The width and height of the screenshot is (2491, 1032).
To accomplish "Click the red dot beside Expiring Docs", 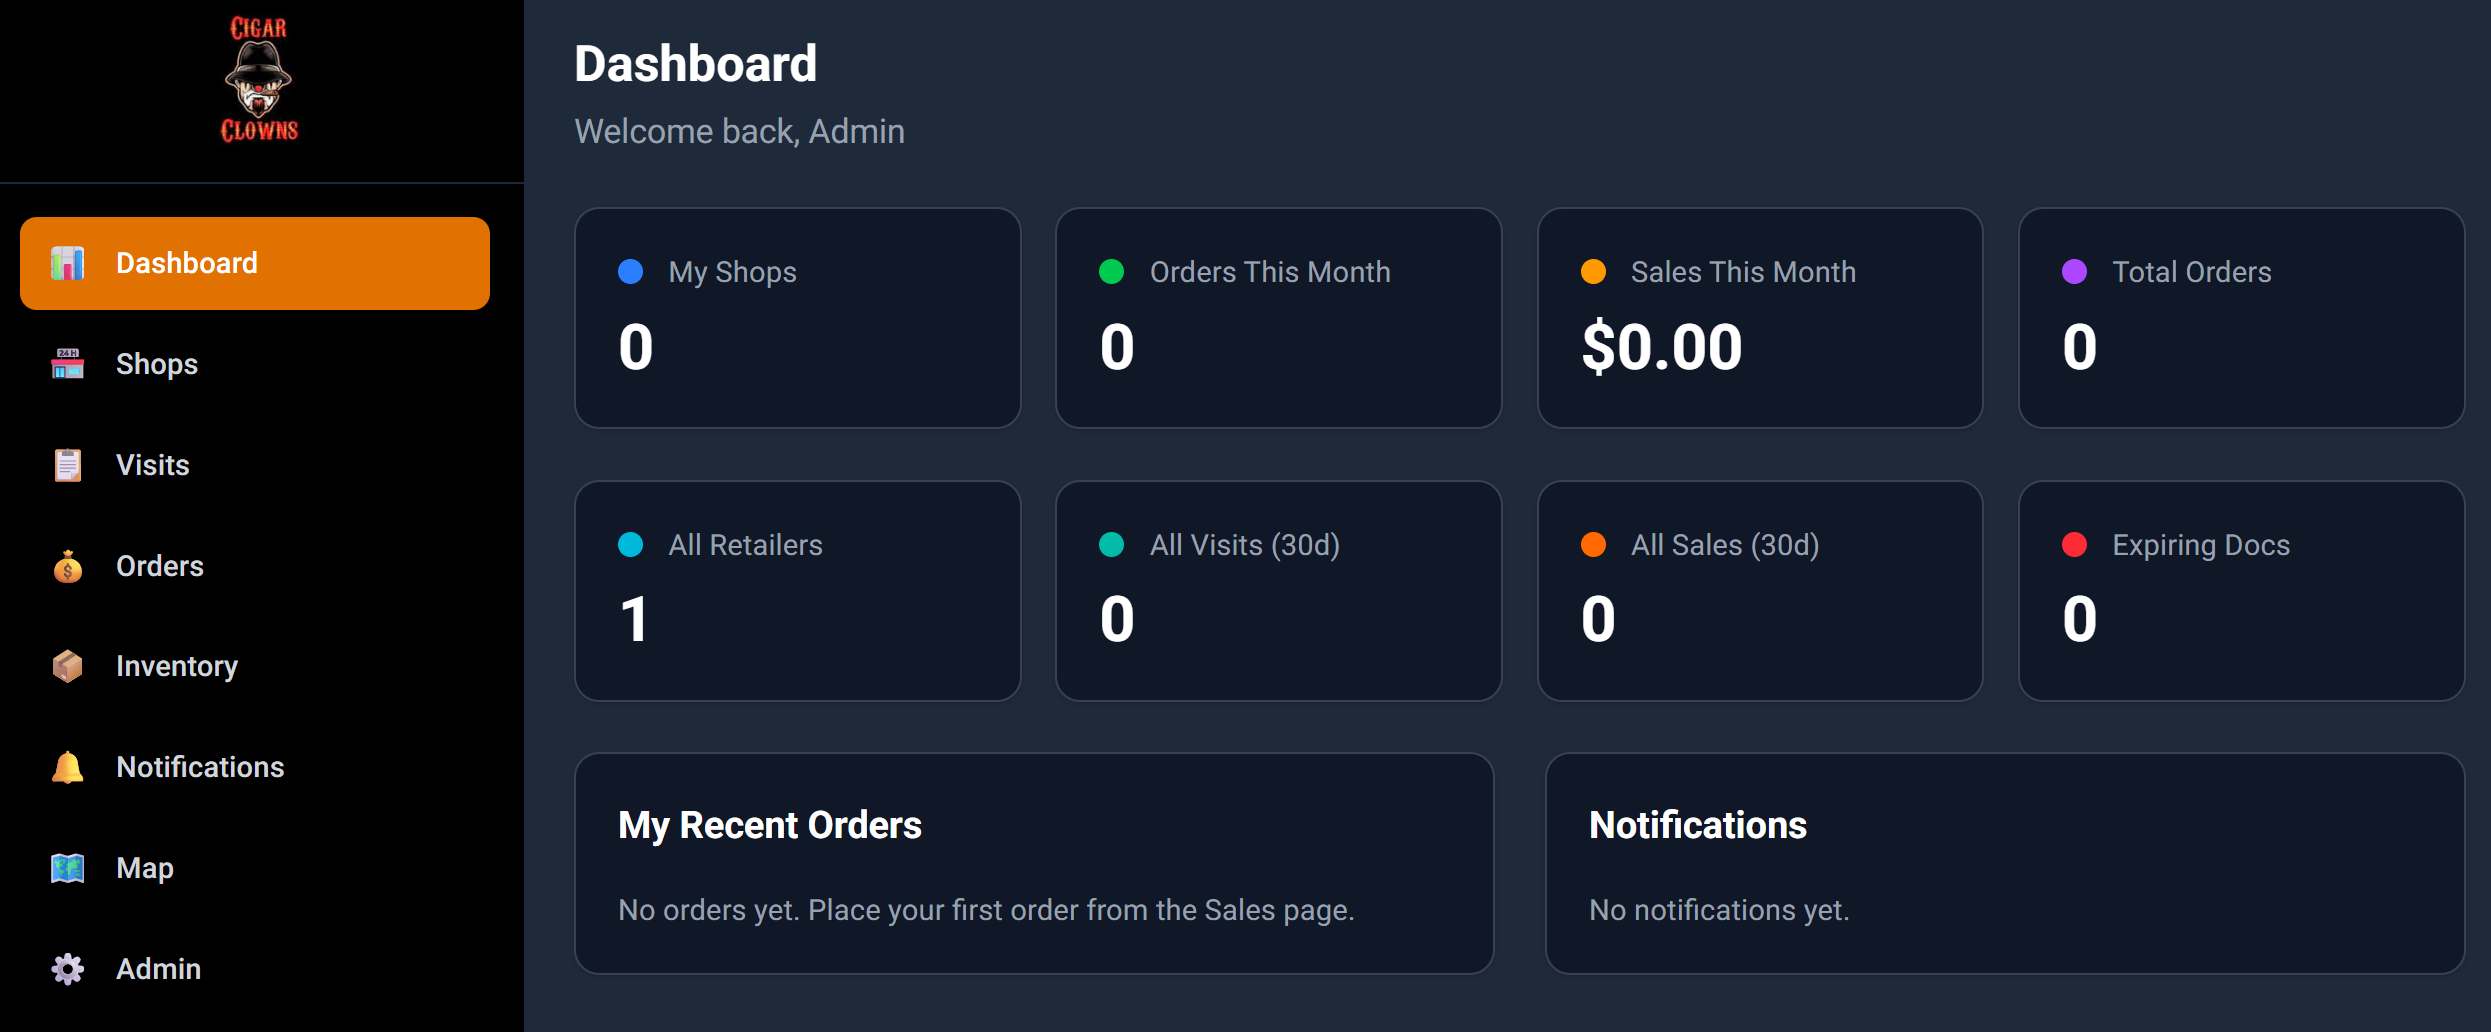I will [x=2075, y=545].
